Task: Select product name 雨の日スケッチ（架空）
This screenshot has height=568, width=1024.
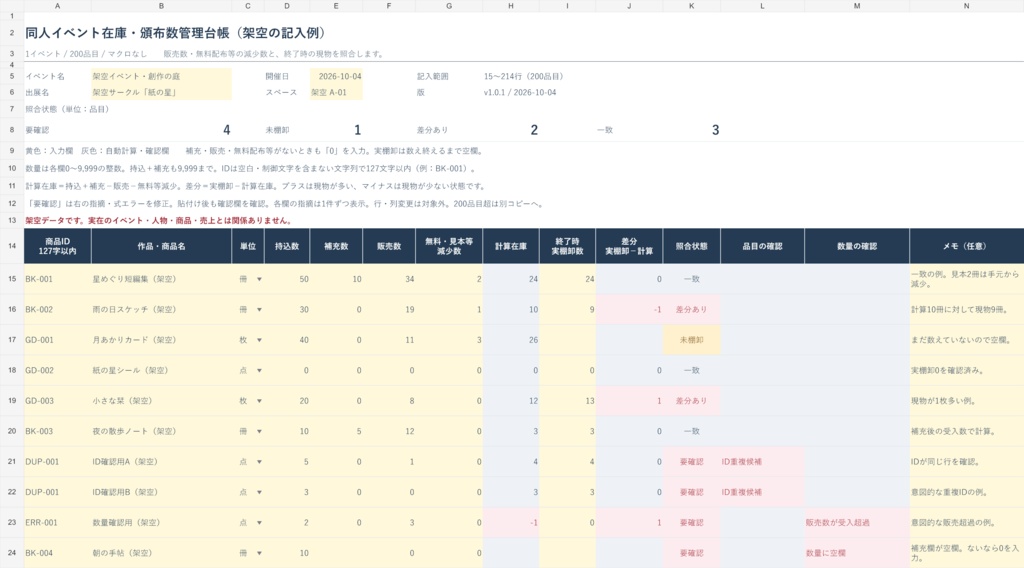Action: (x=161, y=309)
